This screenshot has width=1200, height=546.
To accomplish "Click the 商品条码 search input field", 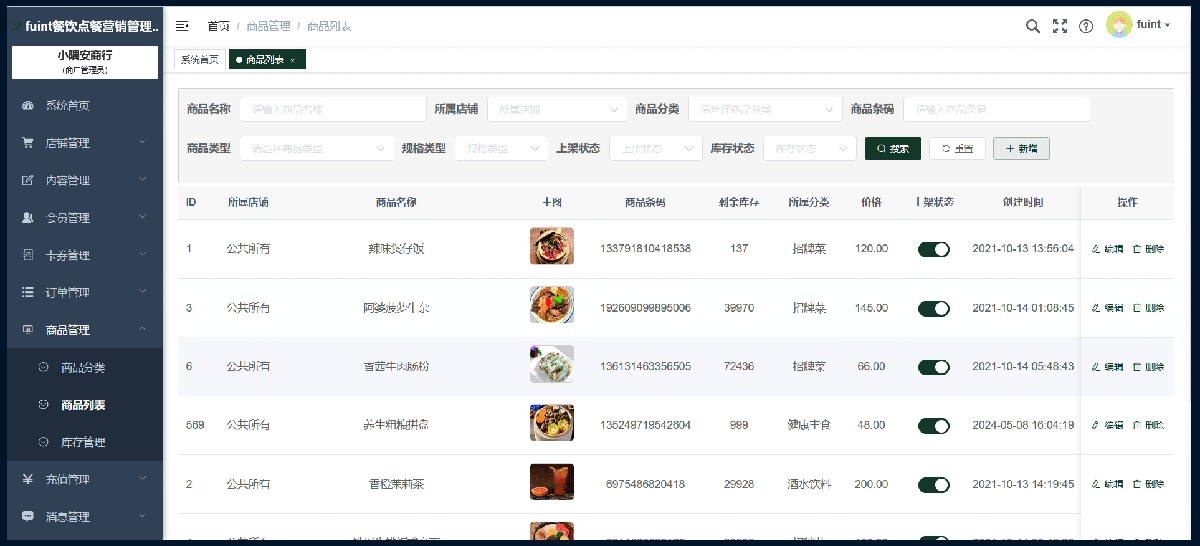I will [x=997, y=109].
